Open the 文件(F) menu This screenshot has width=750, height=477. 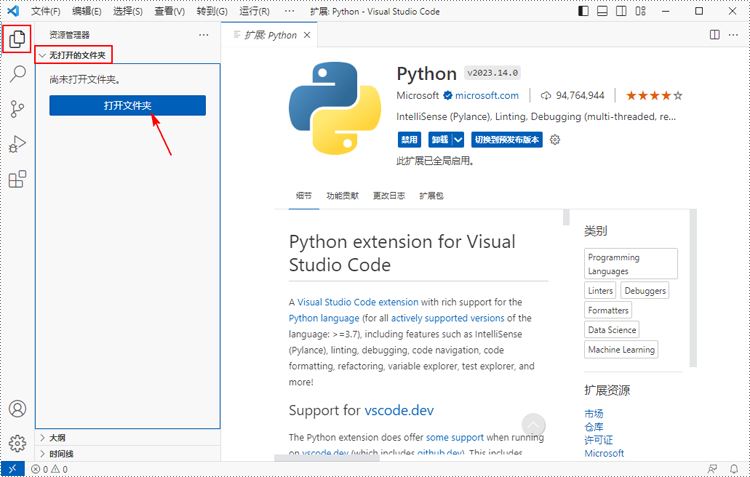45,11
